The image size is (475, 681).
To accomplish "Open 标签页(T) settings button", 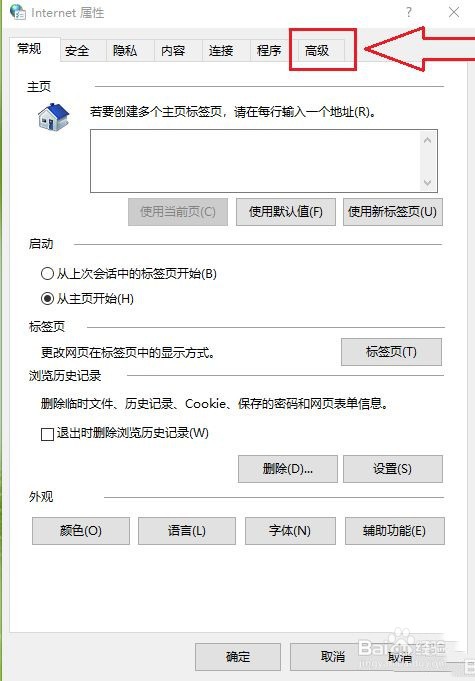I will click(391, 352).
